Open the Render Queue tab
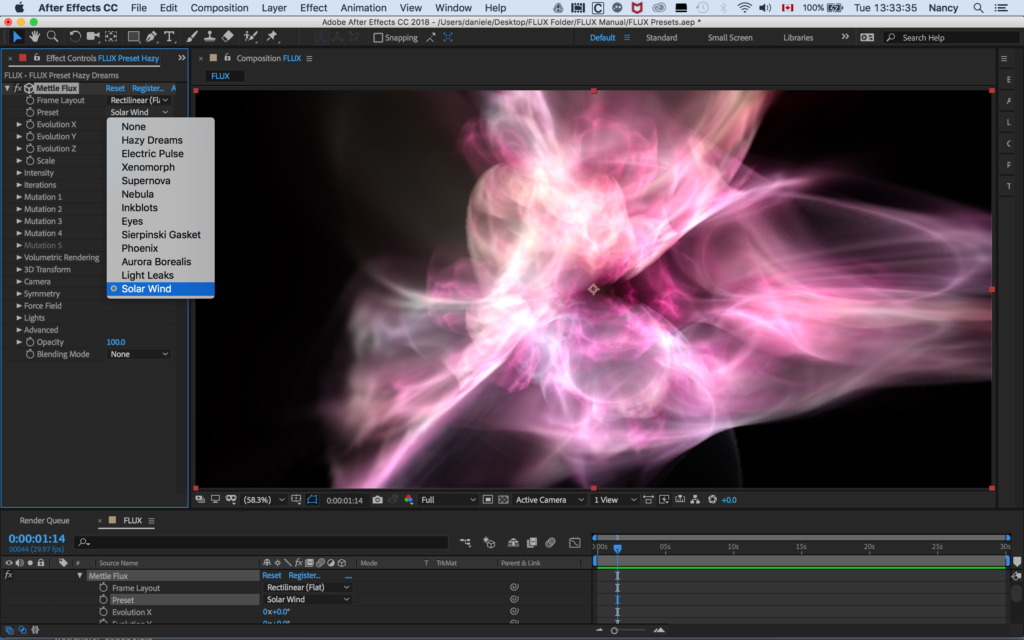The height and width of the screenshot is (640, 1024). (45, 521)
